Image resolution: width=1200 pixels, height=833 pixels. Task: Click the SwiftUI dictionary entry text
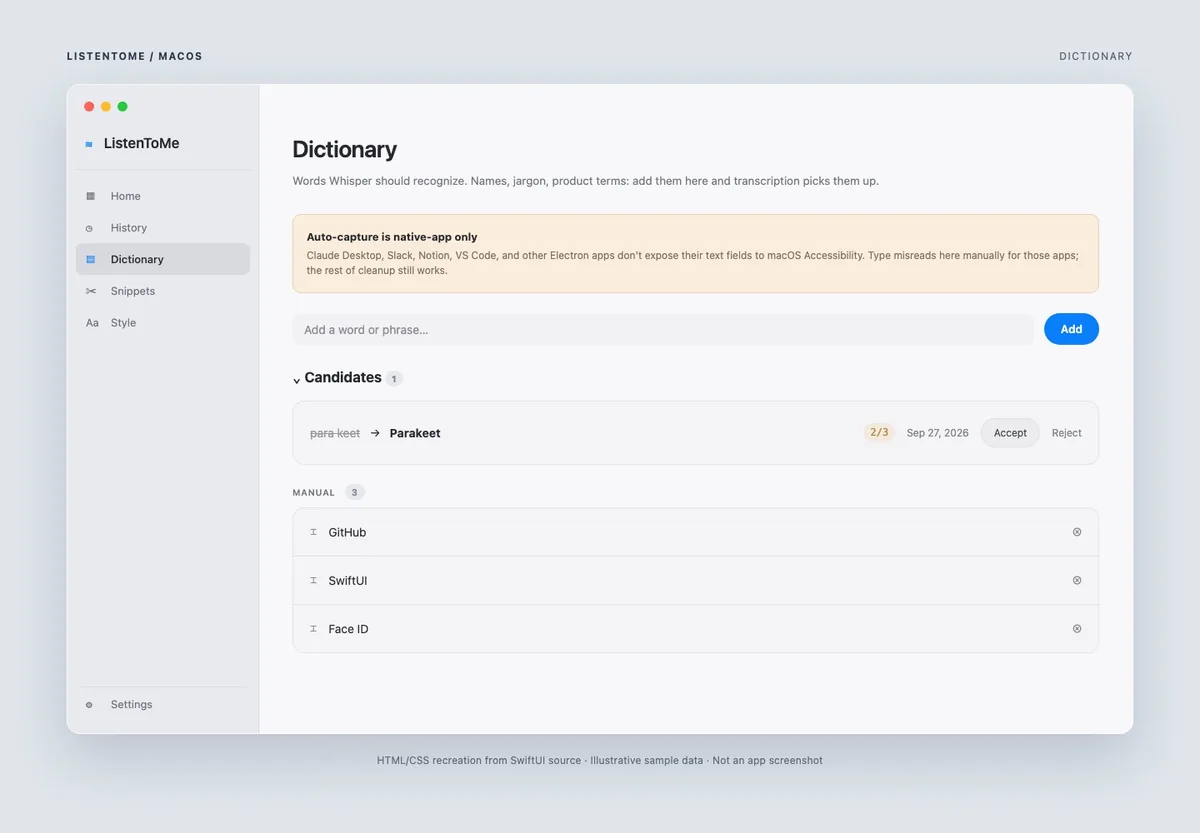348,580
